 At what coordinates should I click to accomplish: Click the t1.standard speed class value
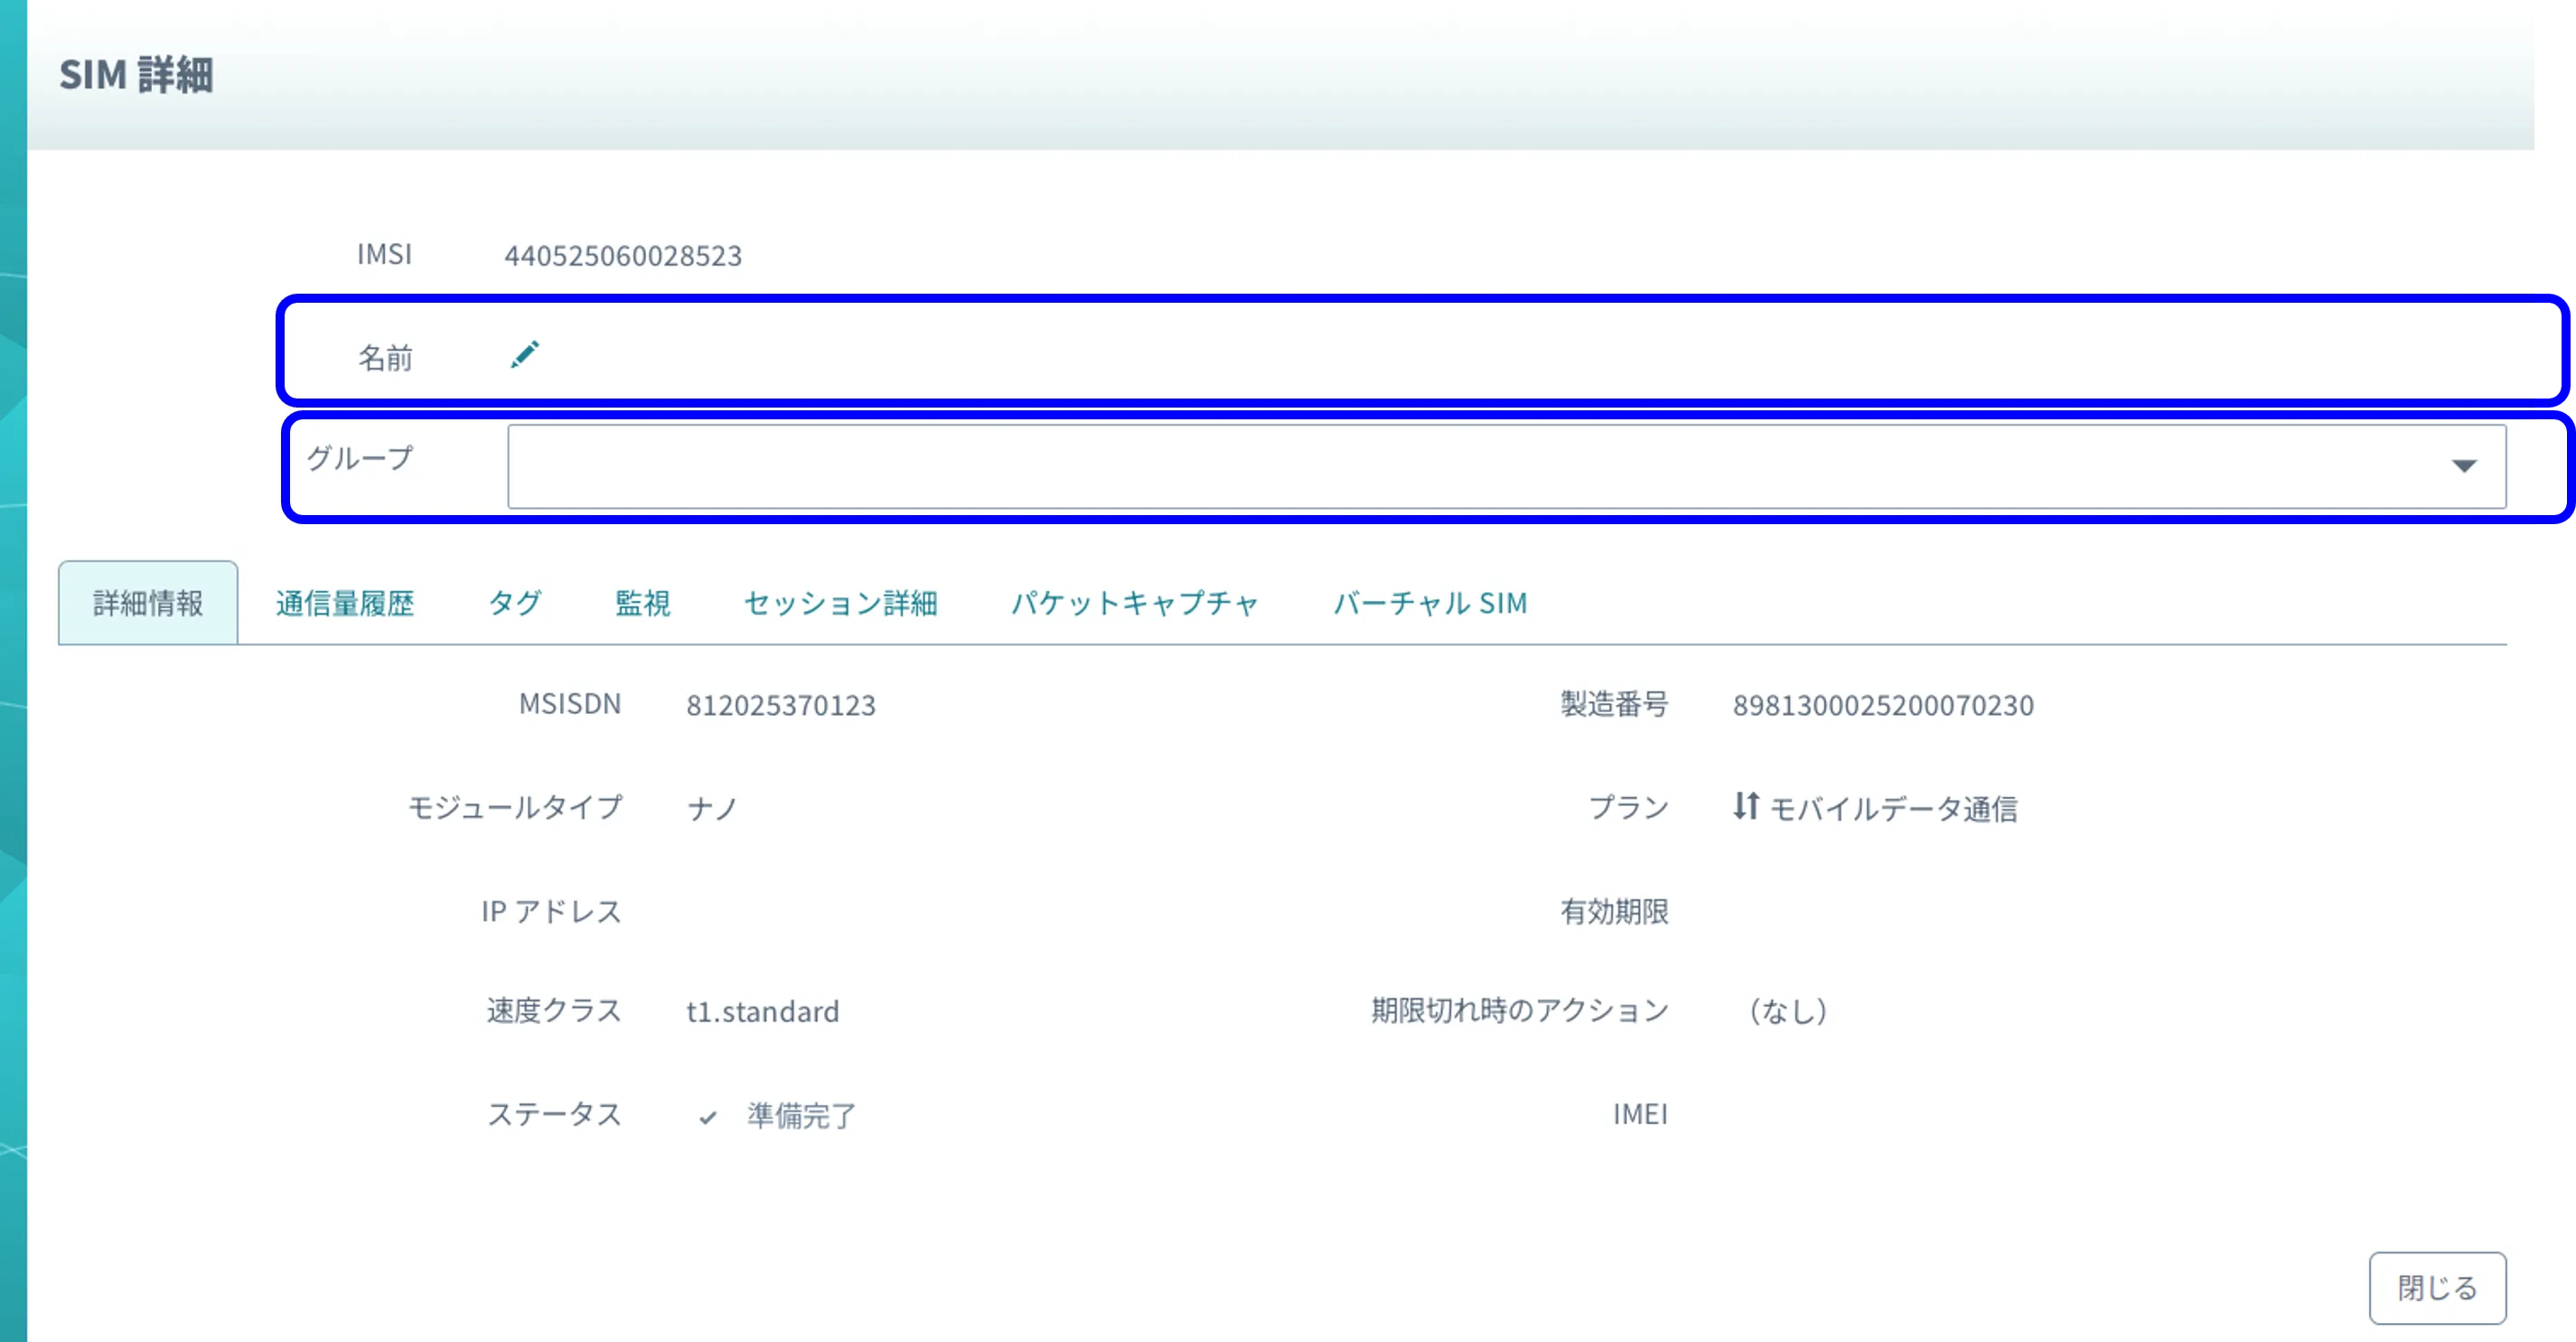[x=762, y=1012]
